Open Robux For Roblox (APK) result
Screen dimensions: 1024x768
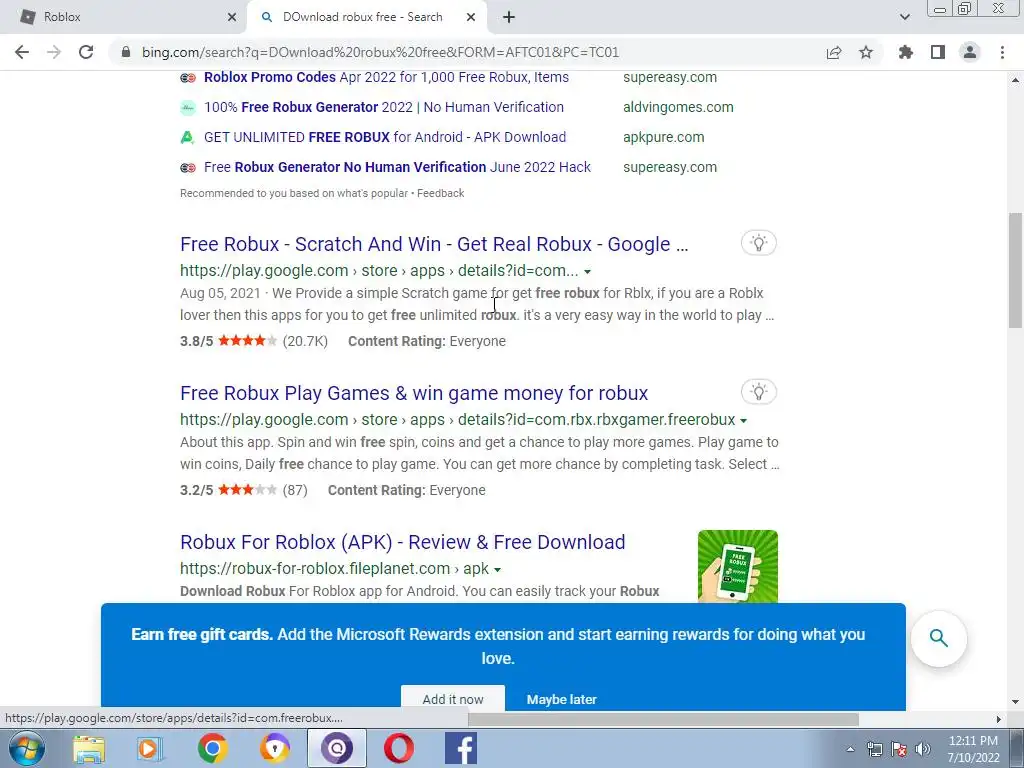point(402,542)
